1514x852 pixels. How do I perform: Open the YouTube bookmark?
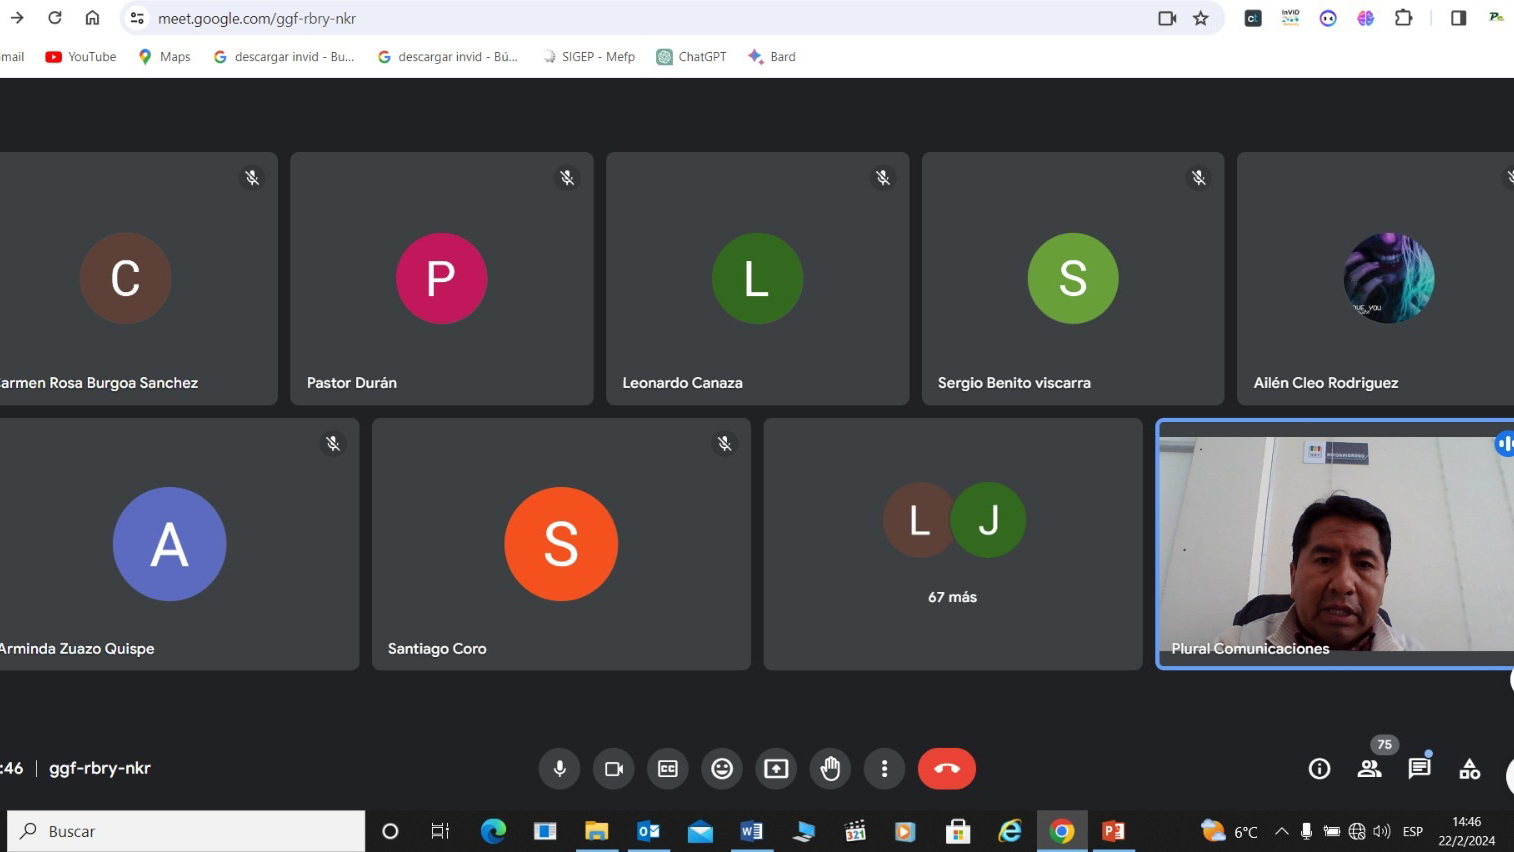tap(81, 57)
